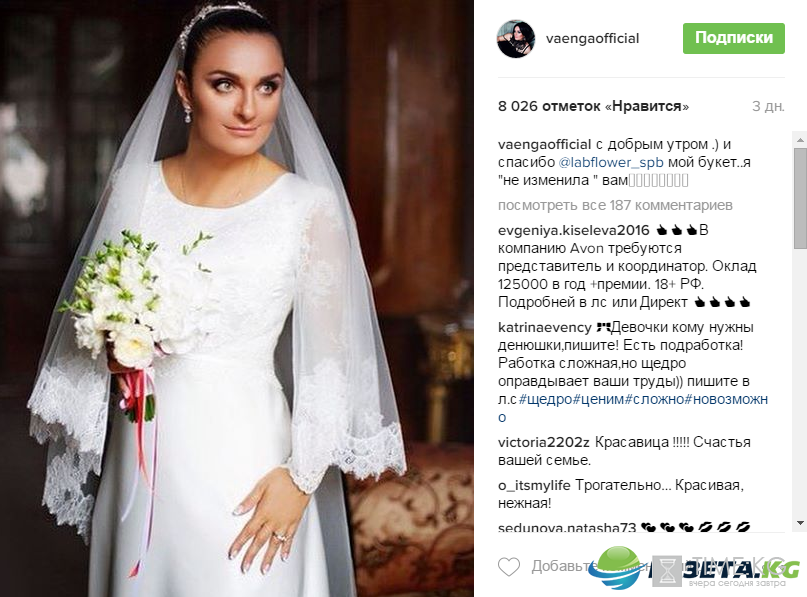The height and width of the screenshot is (597, 807).
Task: Click the comments scrollbar down arrow
Action: 800,523
